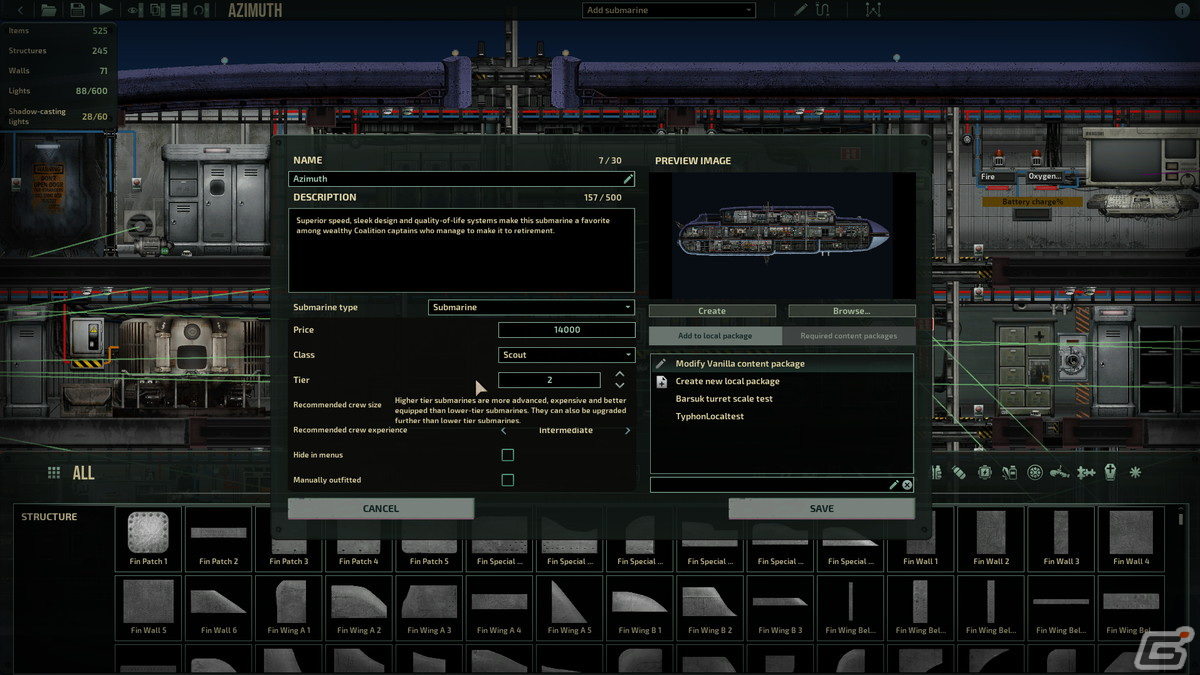Click the CANCEL button

point(381,509)
